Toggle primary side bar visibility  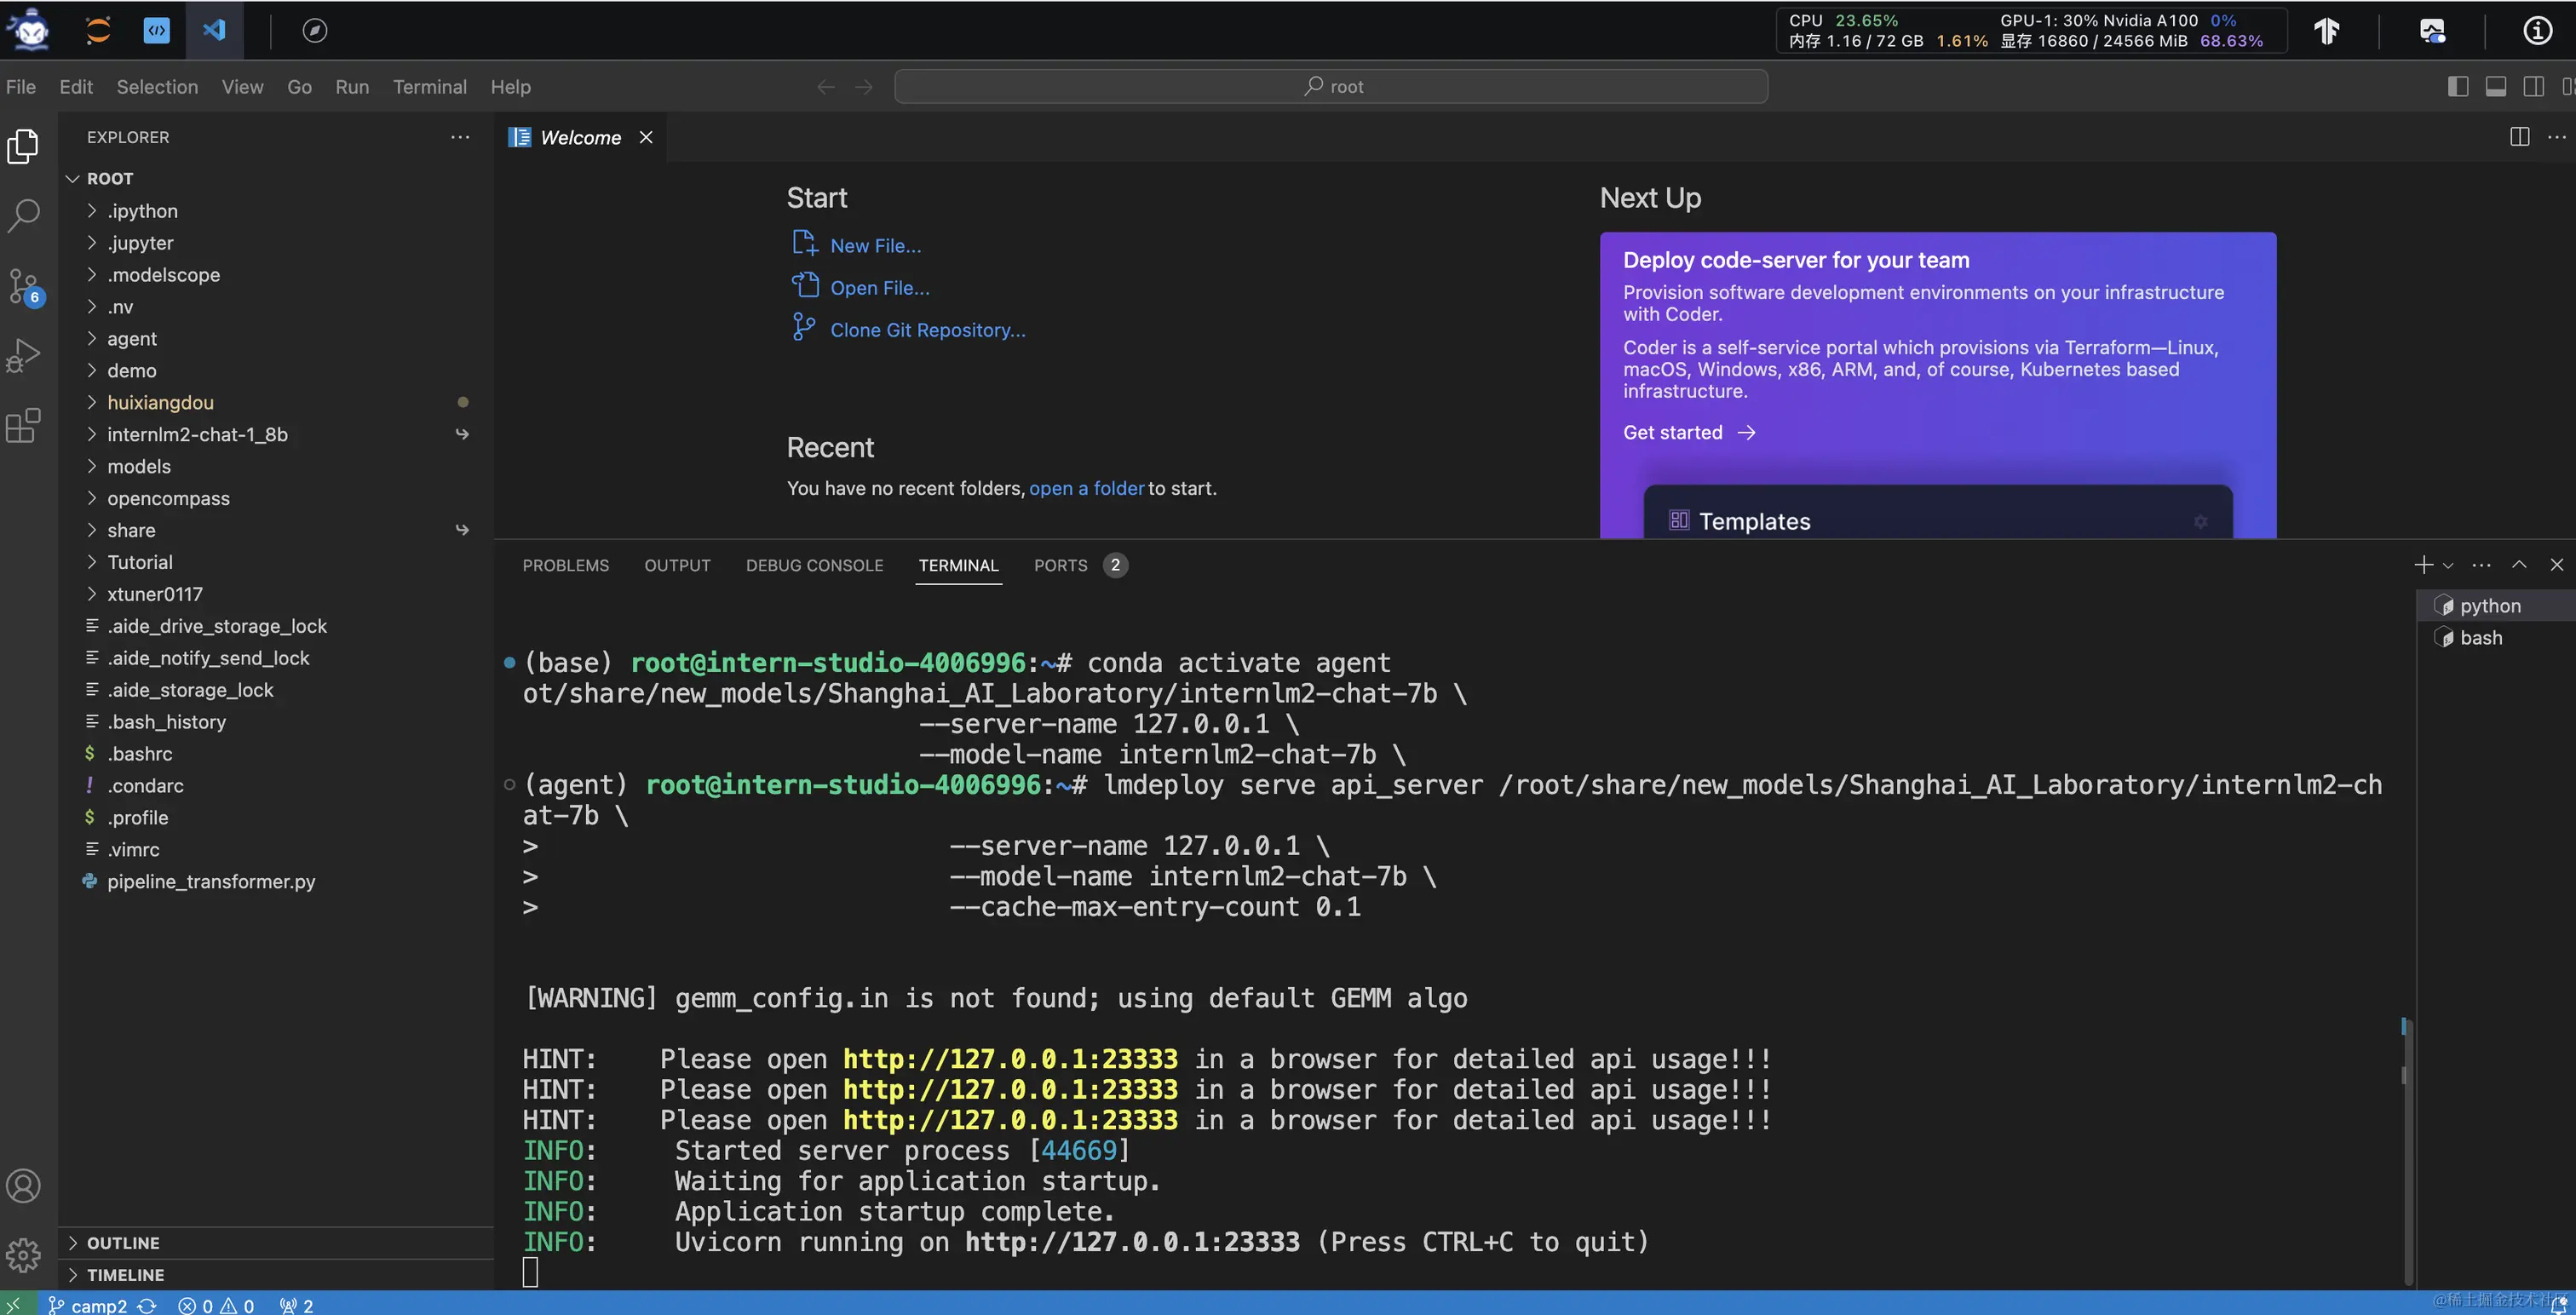[2458, 87]
